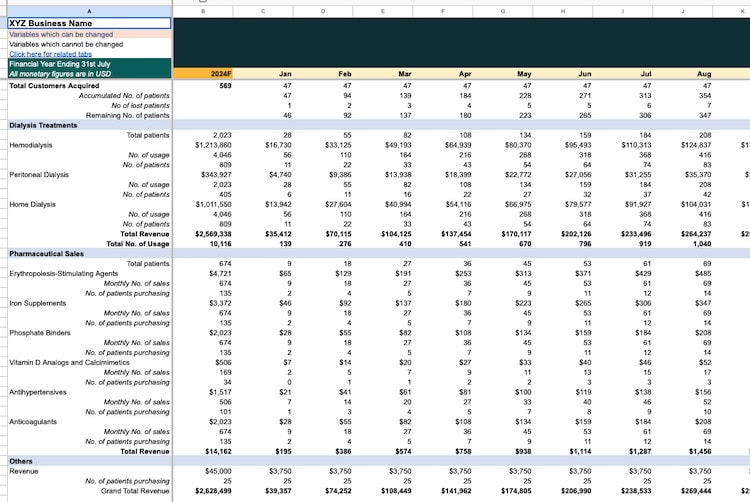Image resolution: width=750 pixels, height=502 pixels.
Task: Click Jun pharmaceutical Total Revenue $1,114
Action: pyautogui.click(x=580, y=451)
